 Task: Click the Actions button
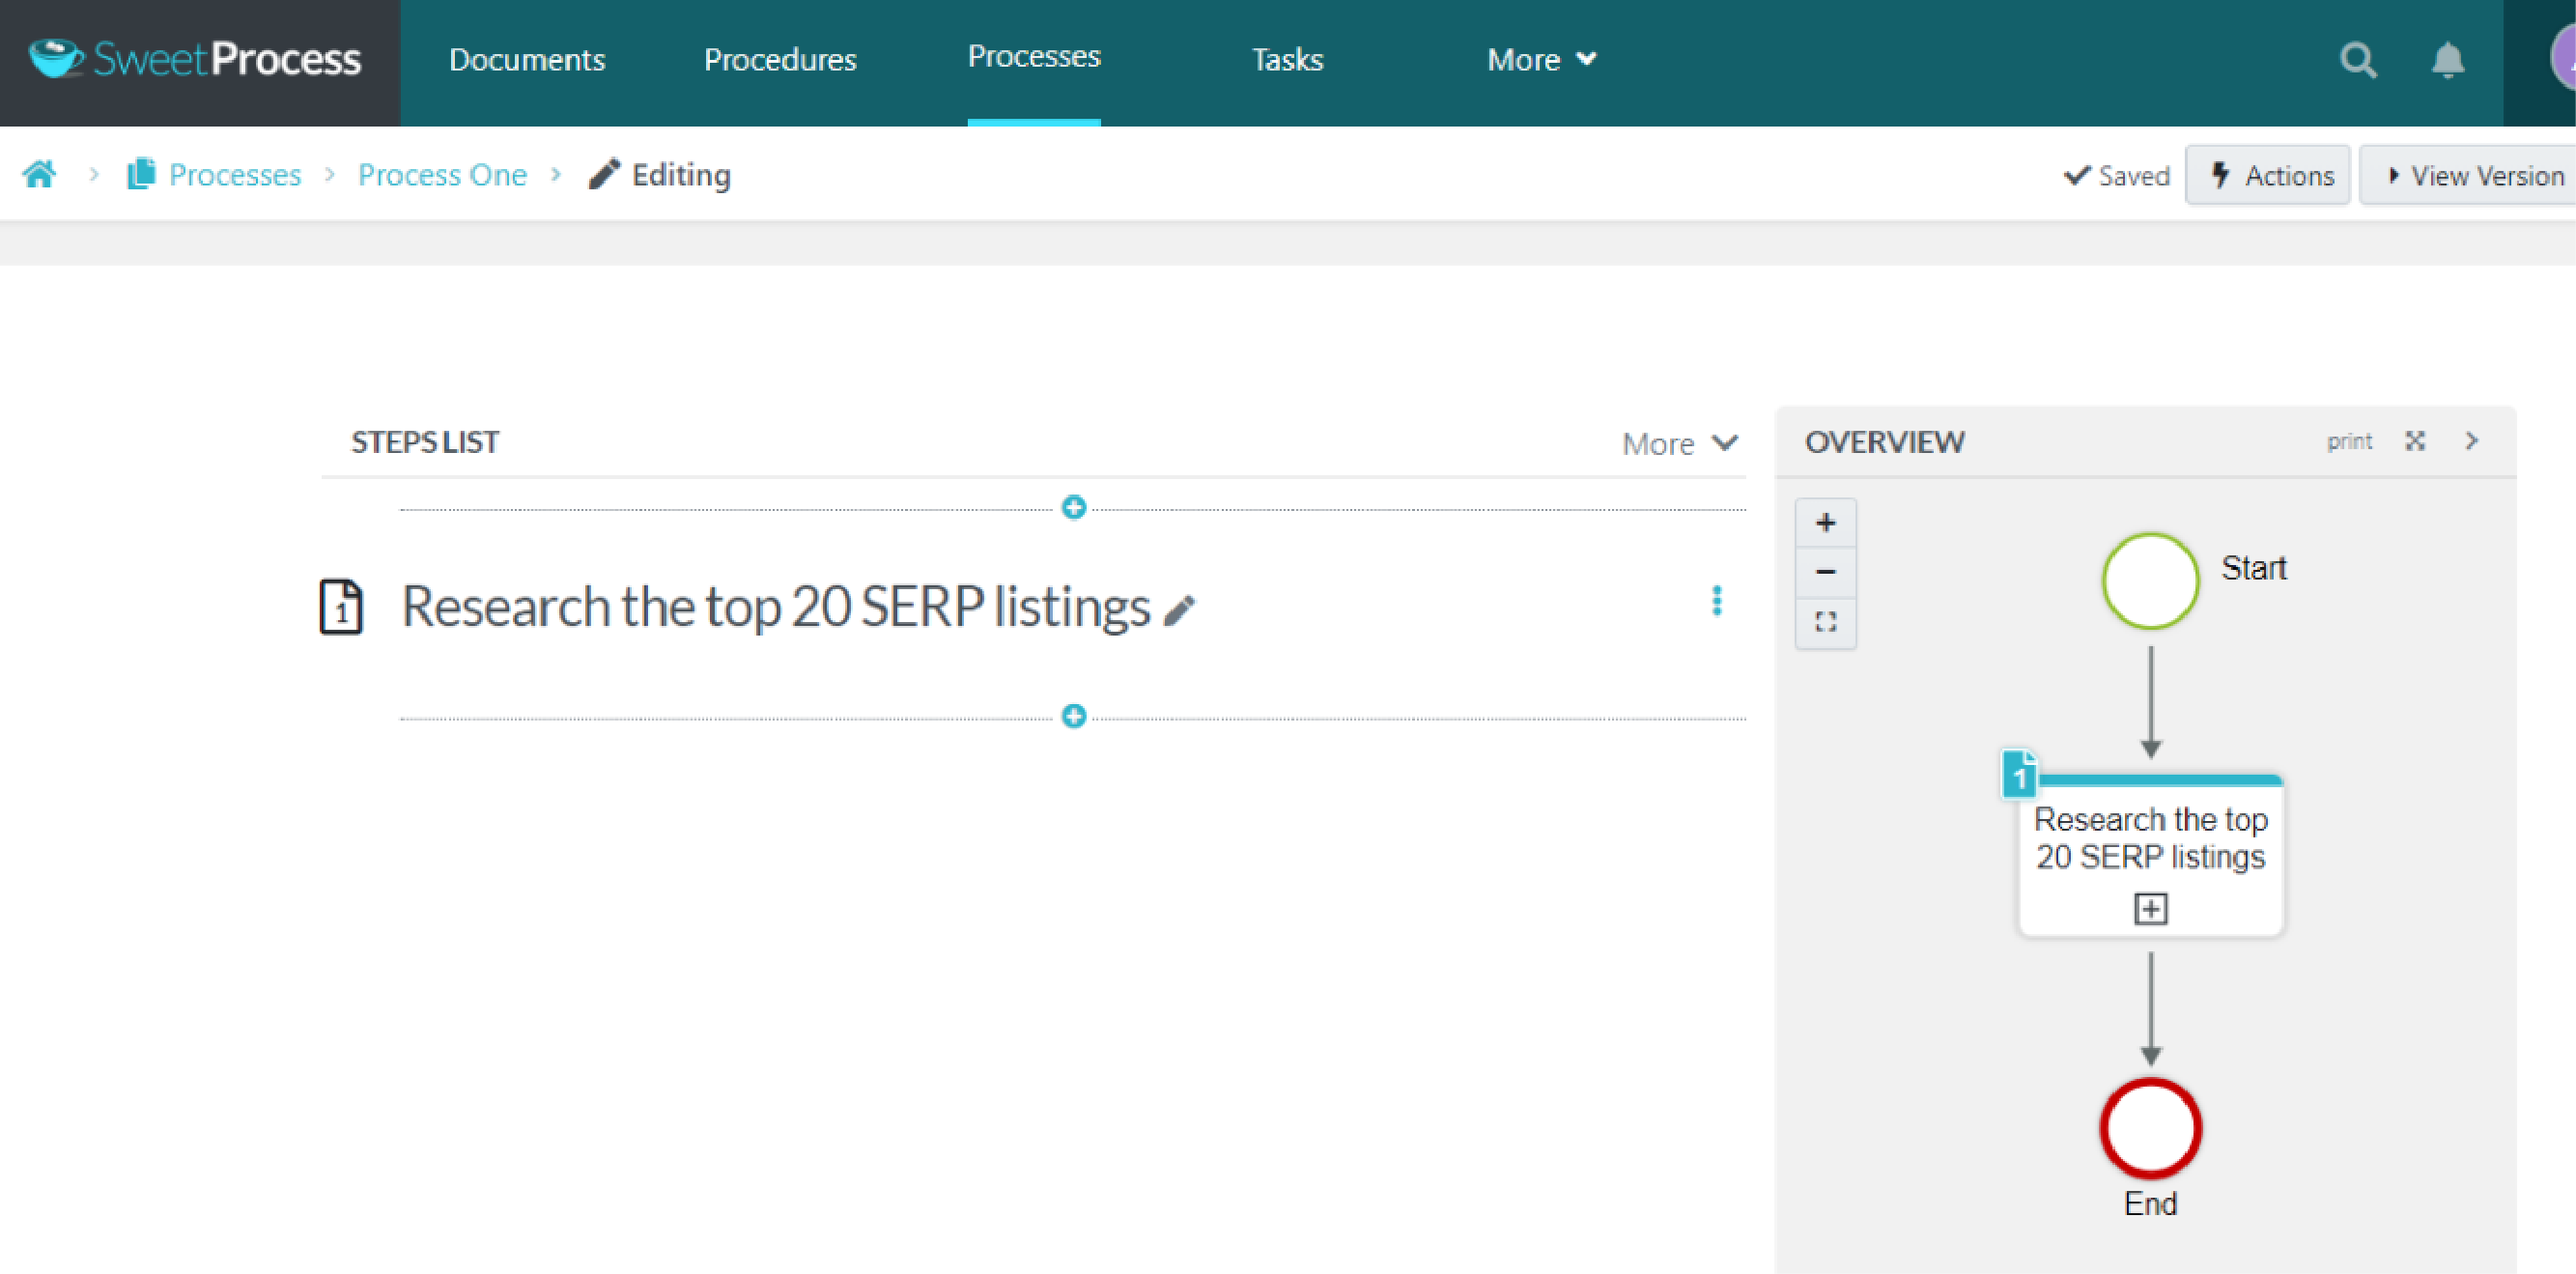(x=2267, y=175)
